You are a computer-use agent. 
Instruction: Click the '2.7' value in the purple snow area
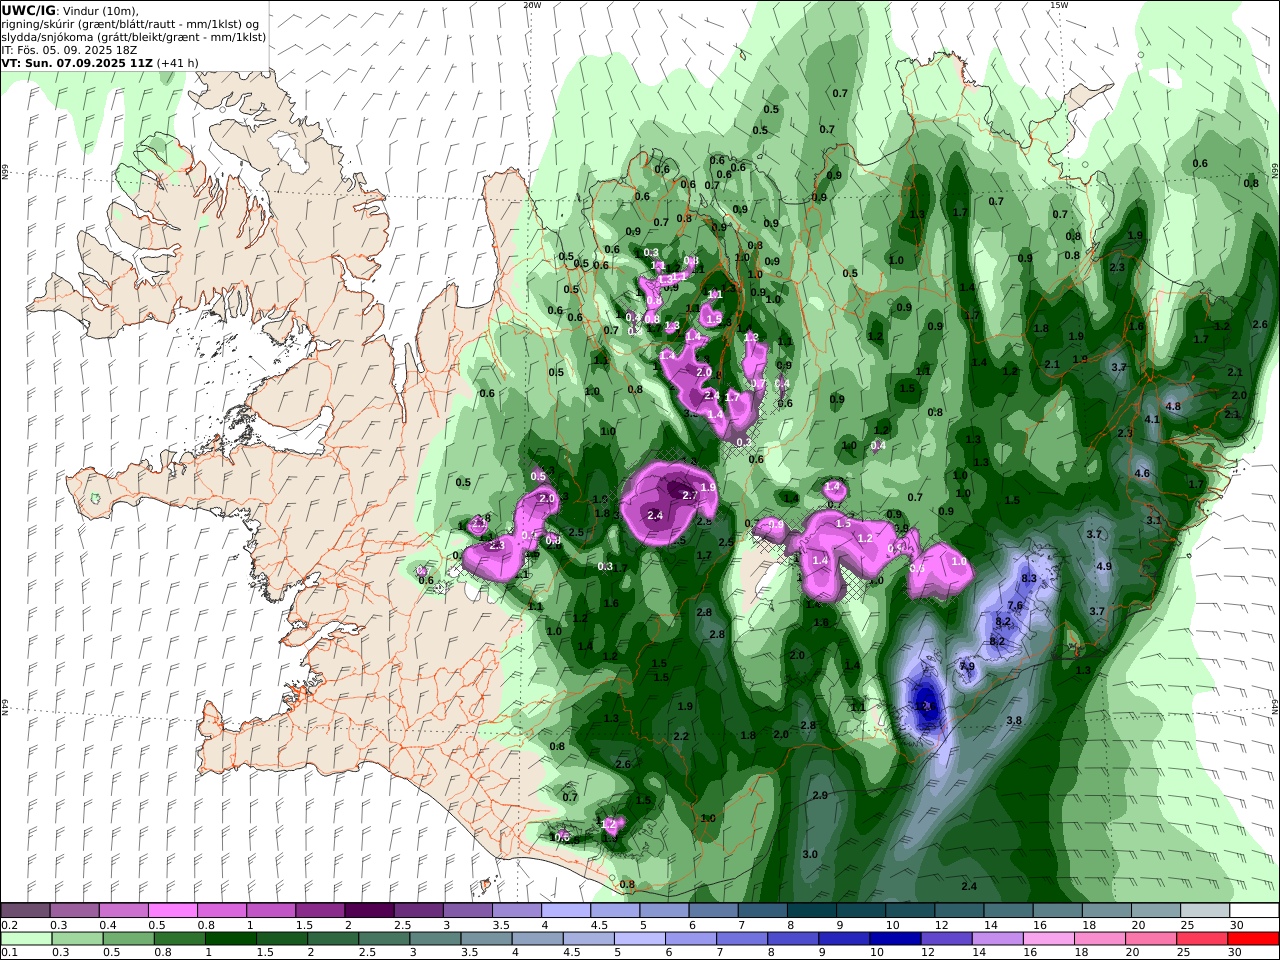click(x=689, y=495)
